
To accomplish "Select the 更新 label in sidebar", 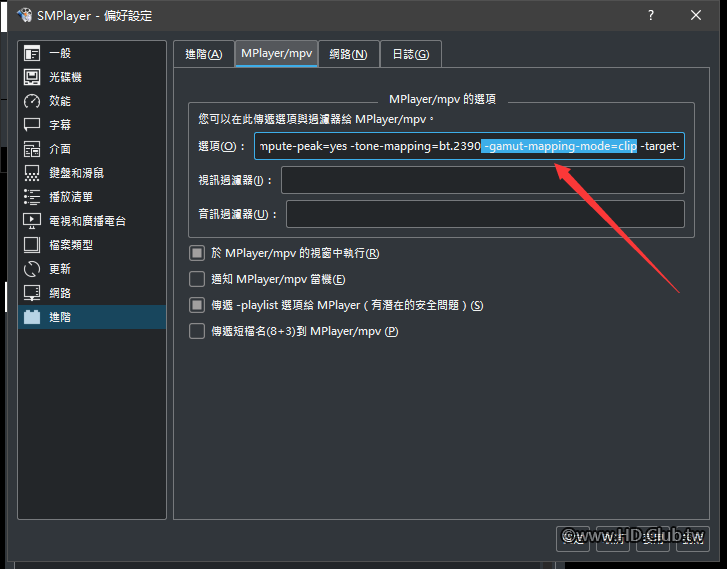I will pos(60,269).
